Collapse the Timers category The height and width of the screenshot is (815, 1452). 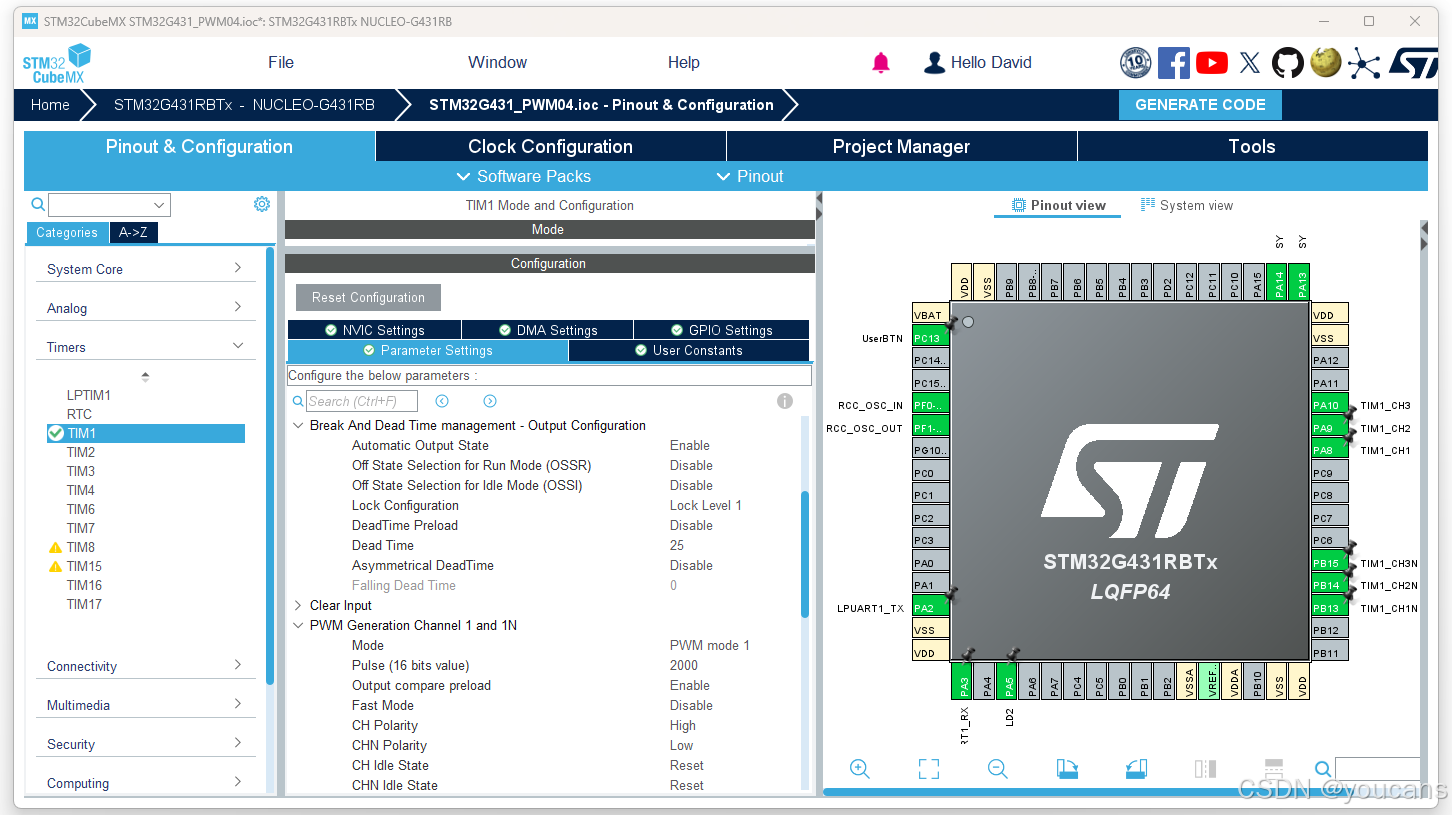point(145,347)
